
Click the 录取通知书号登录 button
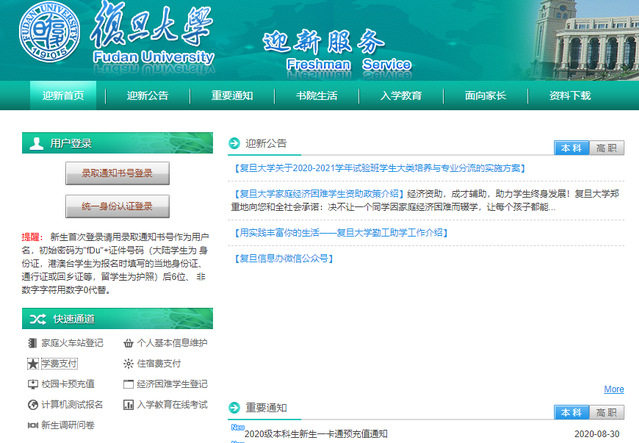pos(117,173)
